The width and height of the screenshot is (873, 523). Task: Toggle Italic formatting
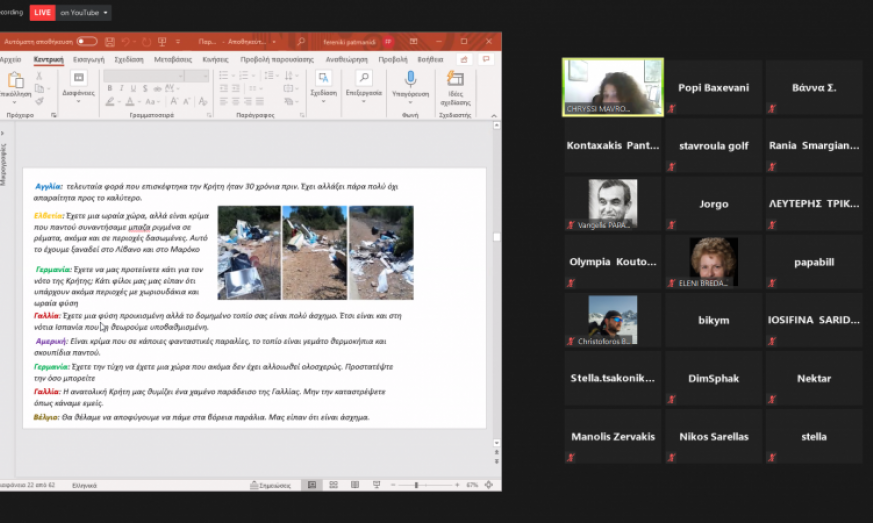(x=121, y=89)
